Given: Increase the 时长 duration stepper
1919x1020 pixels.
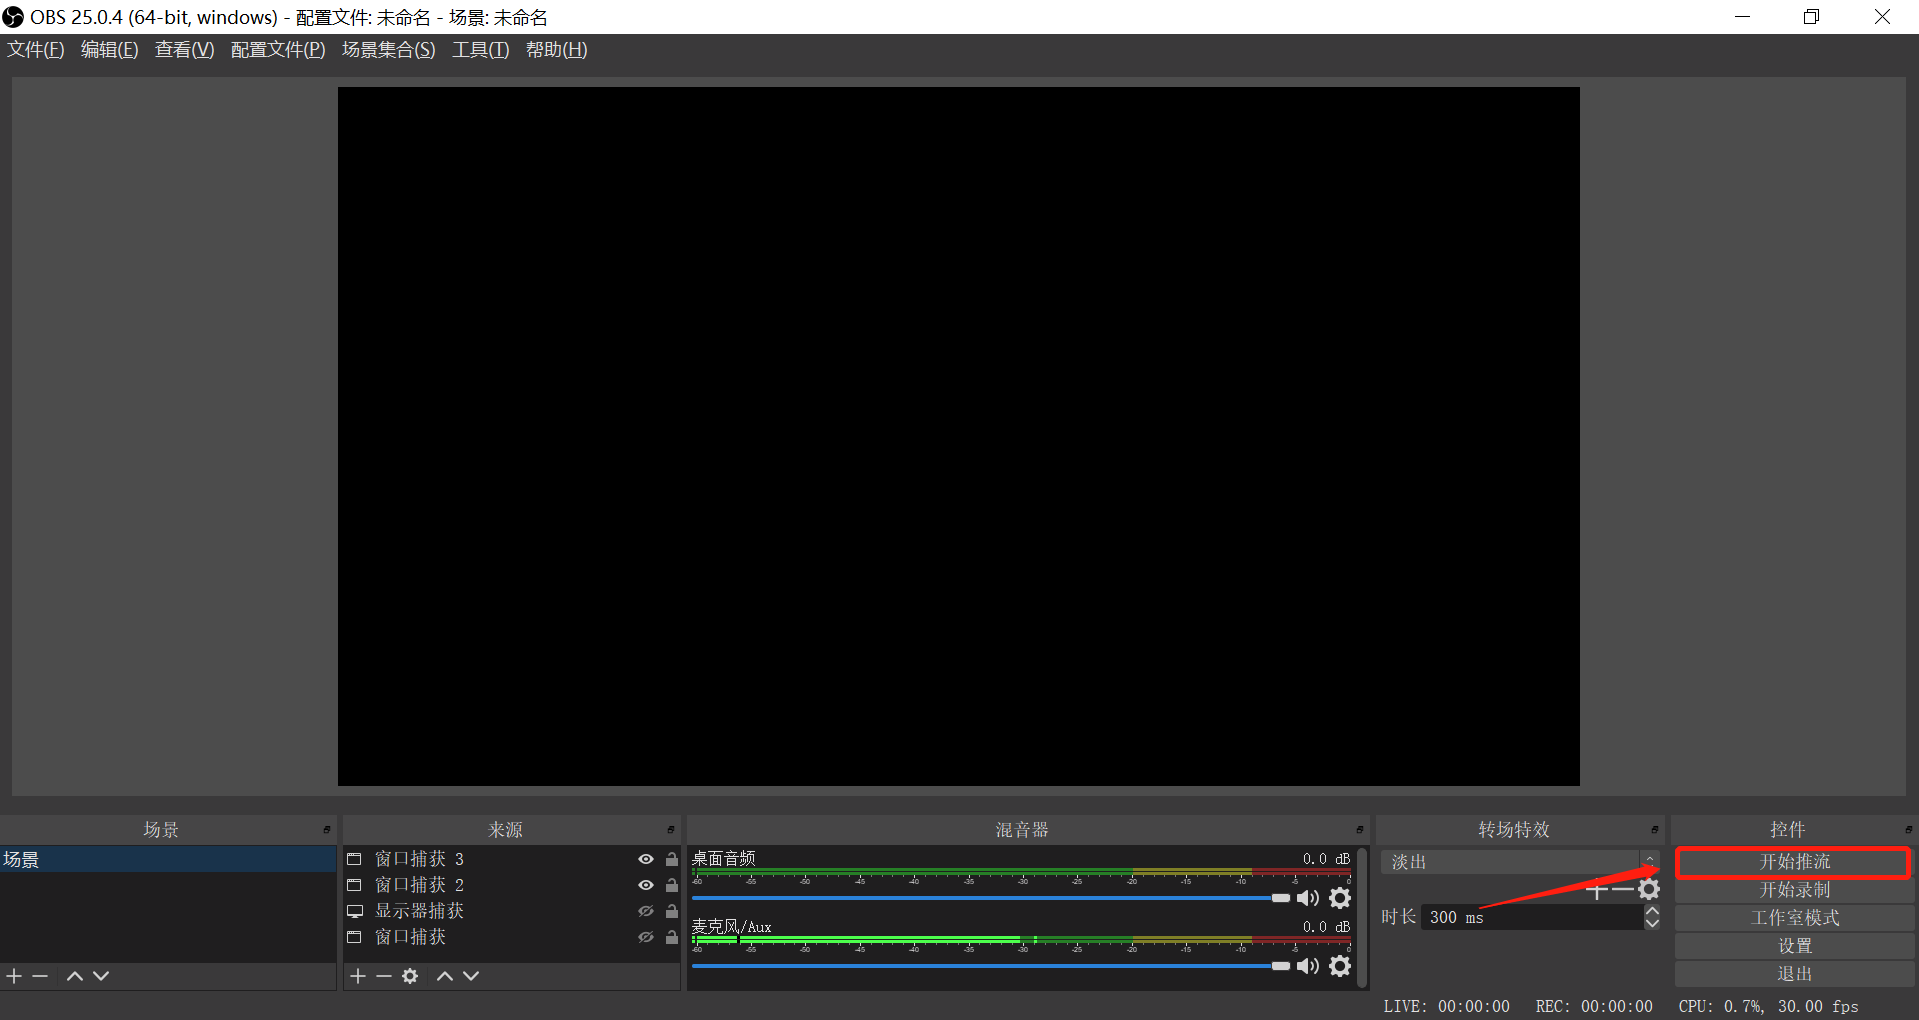Looking at the screenshot, I should point(1652,911).
